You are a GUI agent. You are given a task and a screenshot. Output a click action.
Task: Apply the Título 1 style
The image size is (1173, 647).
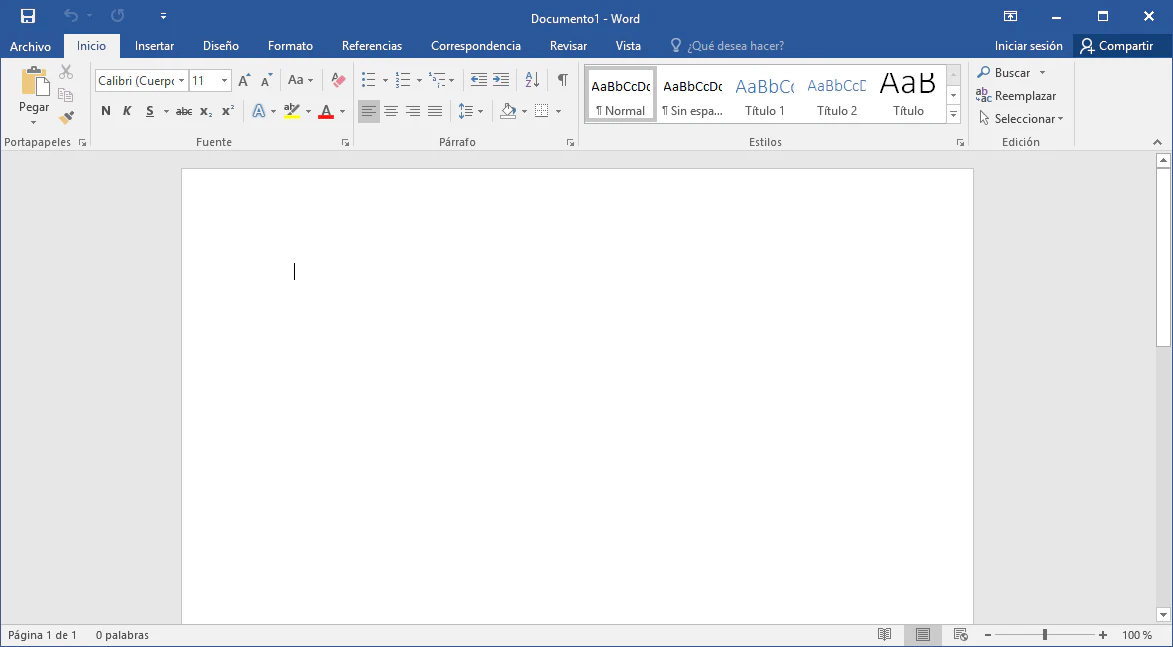[765, 96]
